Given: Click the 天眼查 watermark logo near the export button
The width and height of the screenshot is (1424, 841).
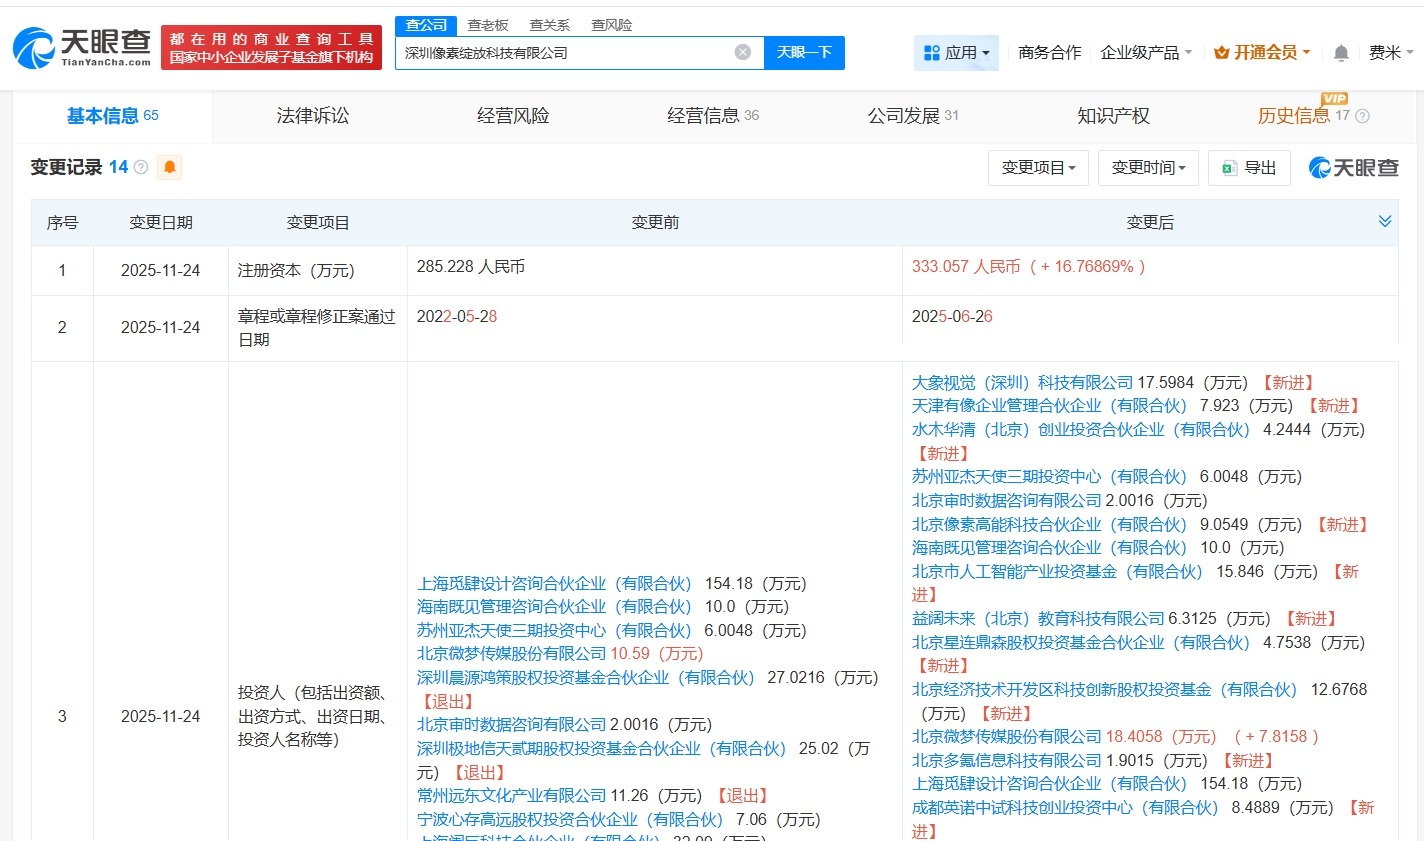Looking at the screenshot, I should pos(1352,168).
